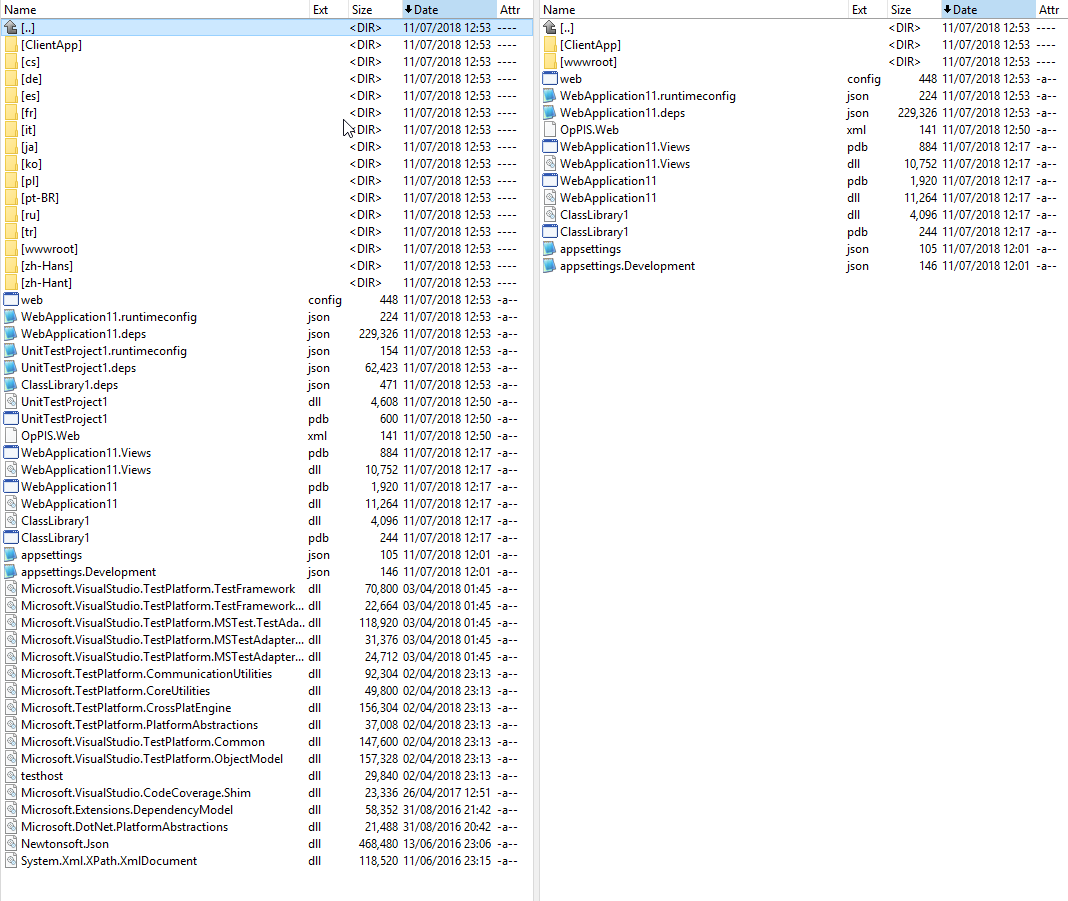Click the dll icon for Newtonsoft.Json

point(12,843)
